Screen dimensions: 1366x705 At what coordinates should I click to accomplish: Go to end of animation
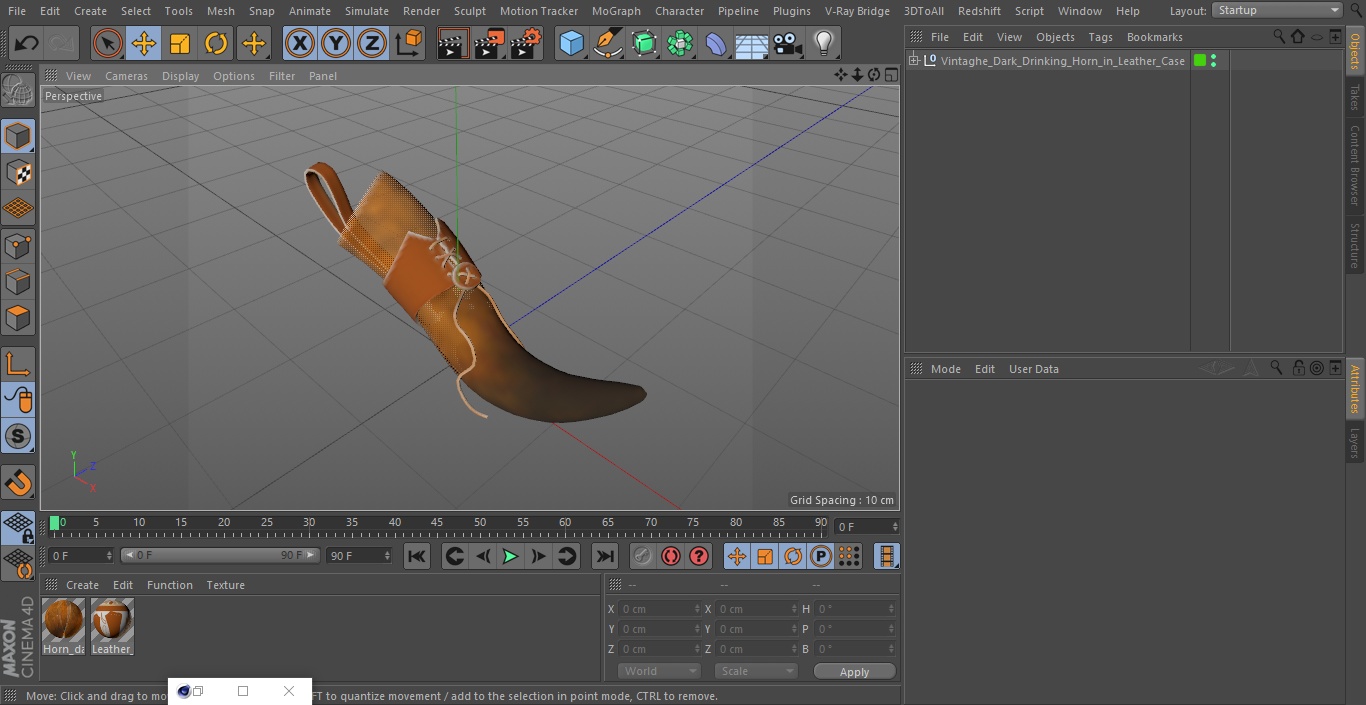pos(605,556)
